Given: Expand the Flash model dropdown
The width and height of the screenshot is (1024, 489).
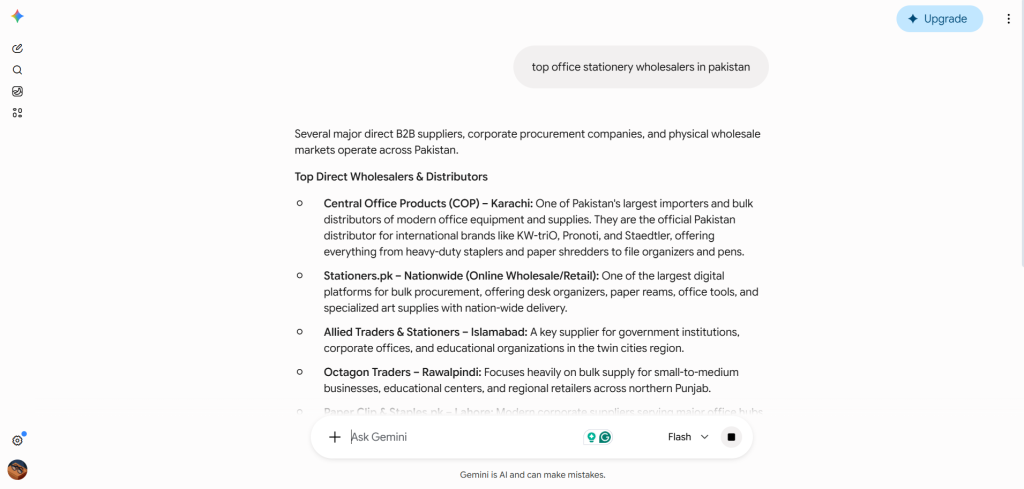Looking at the screenshot, I should [688, 437].
